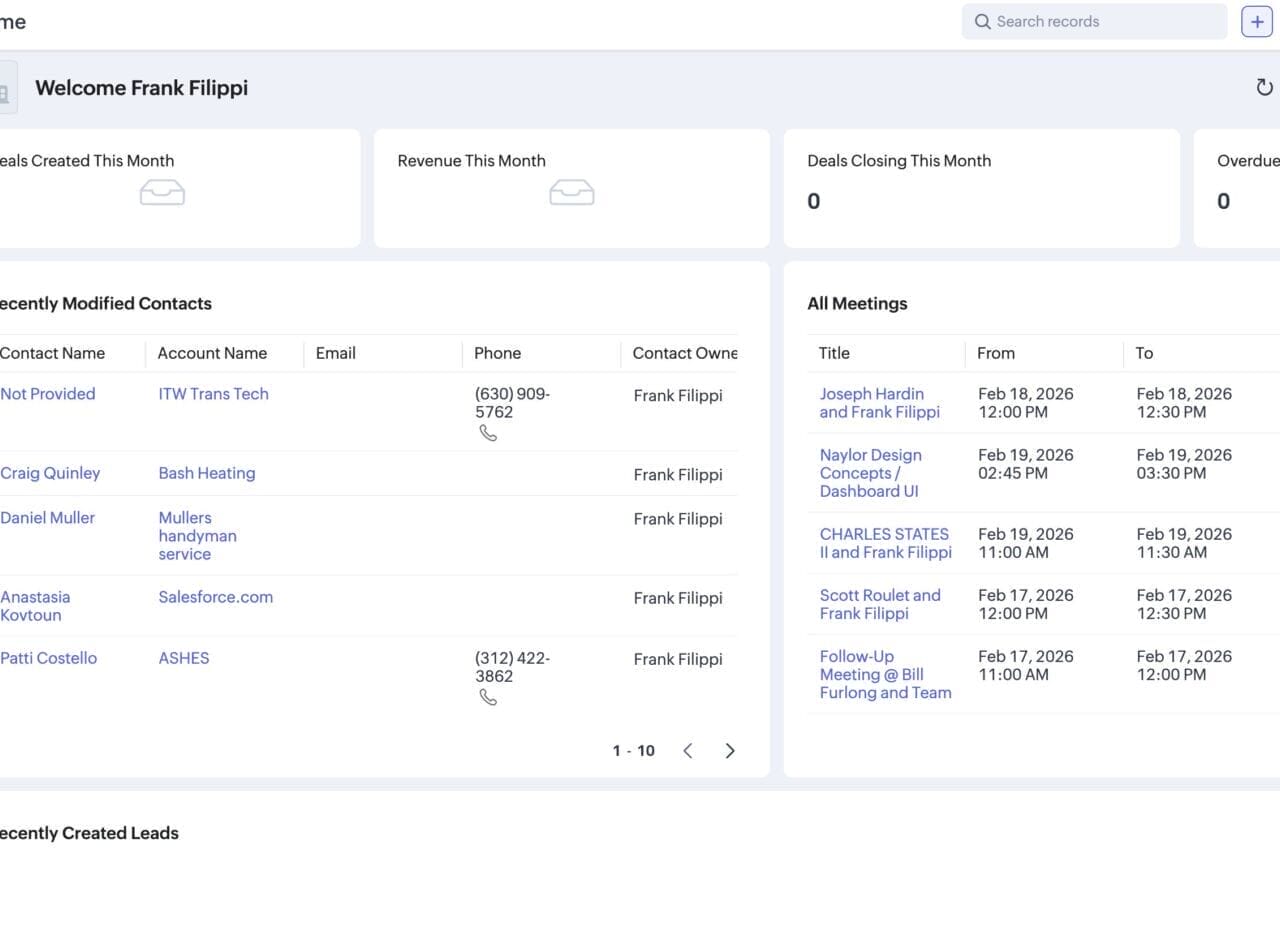Open the Salesforce.com account

pos(215,597)
